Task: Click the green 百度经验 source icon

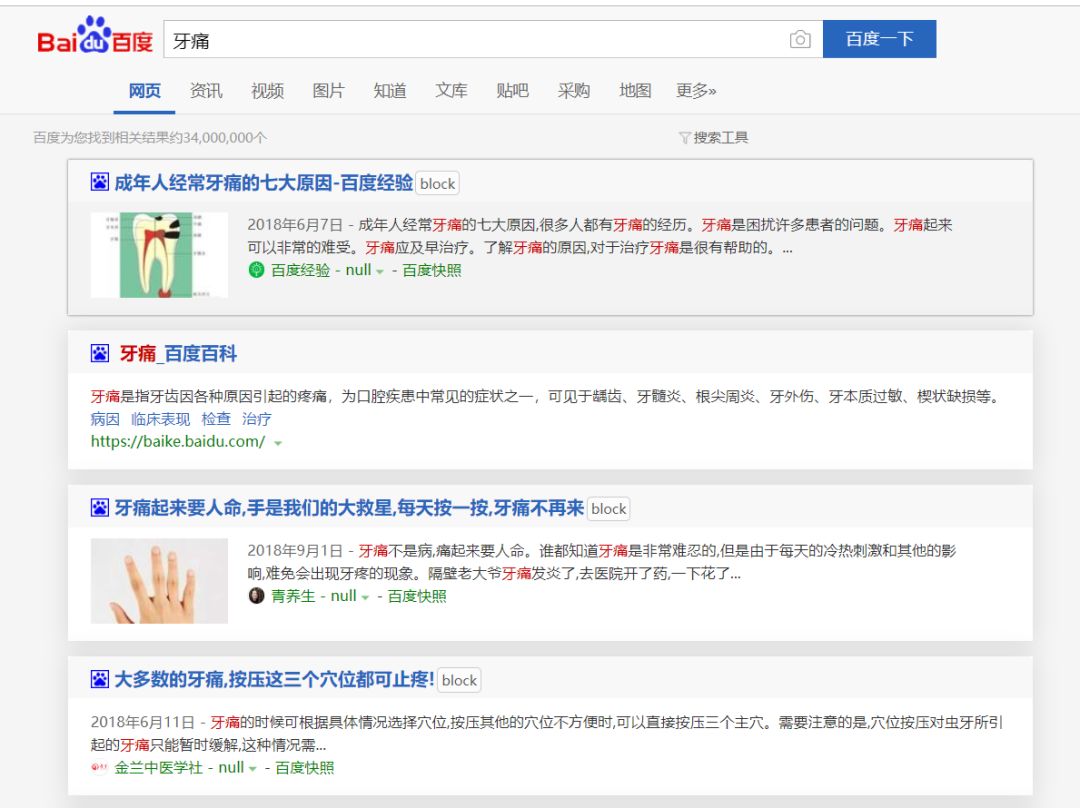Action: pyautogui.click(x=256, y=270)
